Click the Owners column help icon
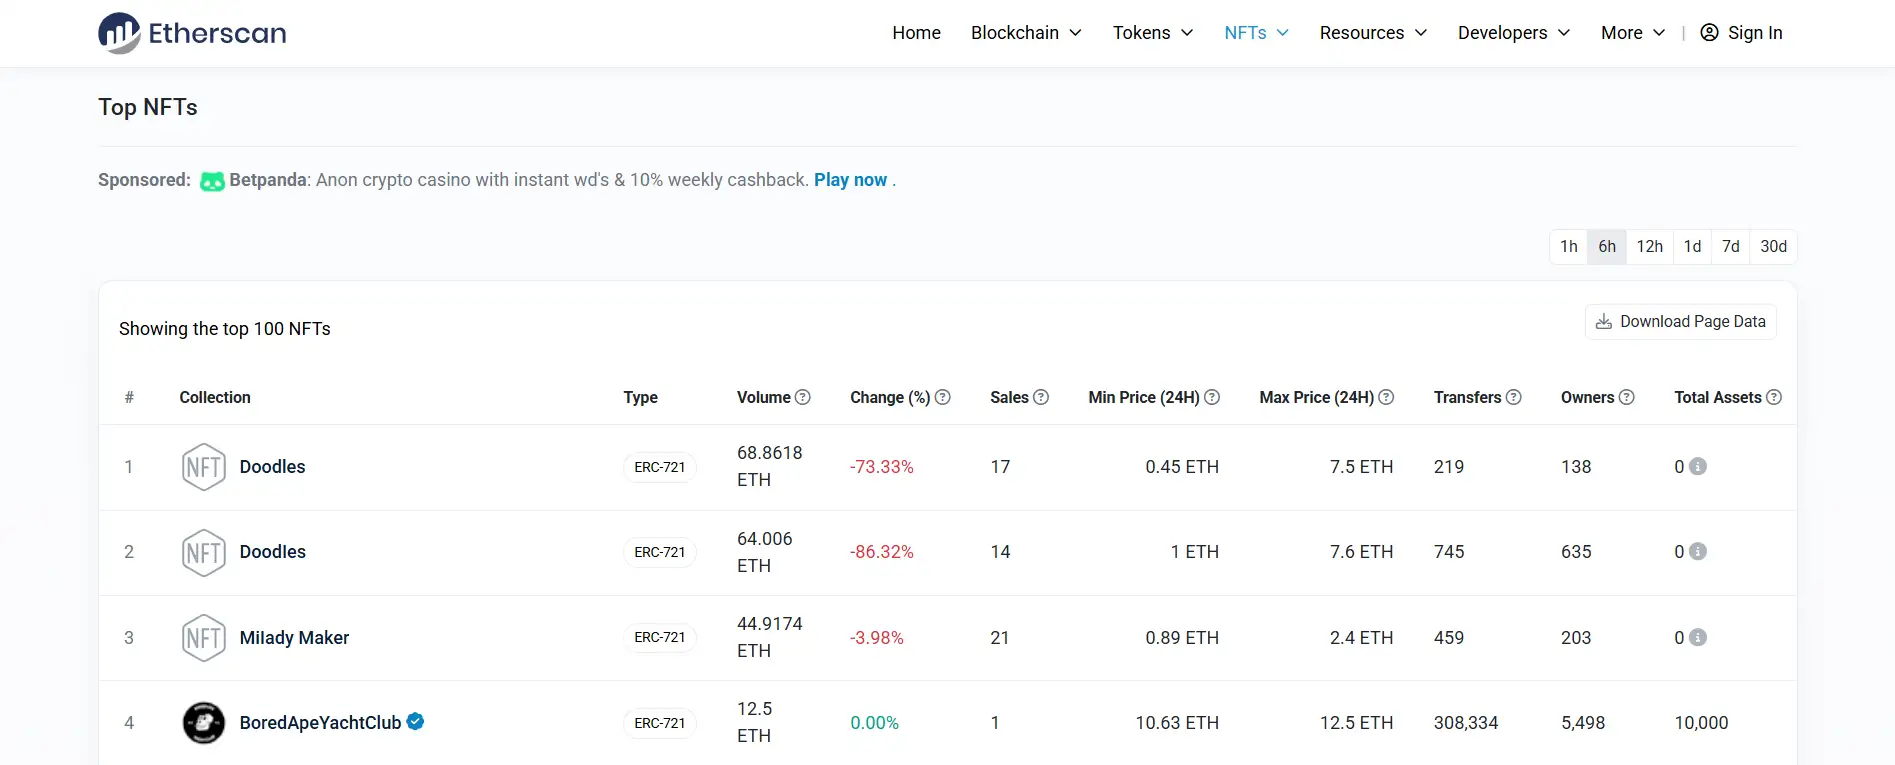Viewport: 1895px width, 765px height. [1627, 397]
